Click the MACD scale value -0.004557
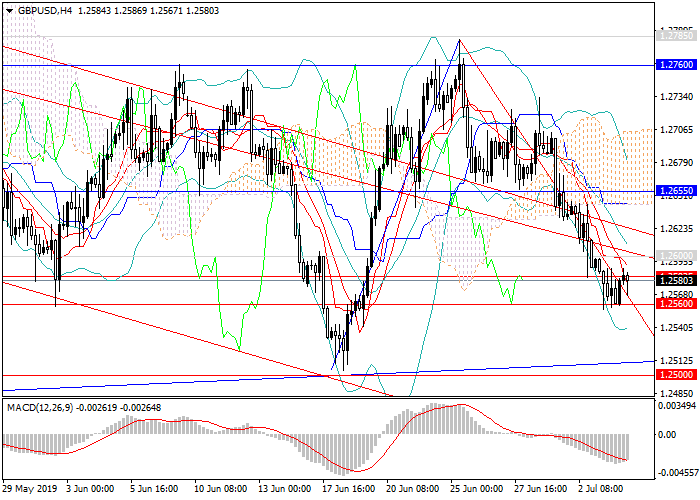Image resolution: width=700 pixels, height=500 pixels. click(x=675, y=468)
